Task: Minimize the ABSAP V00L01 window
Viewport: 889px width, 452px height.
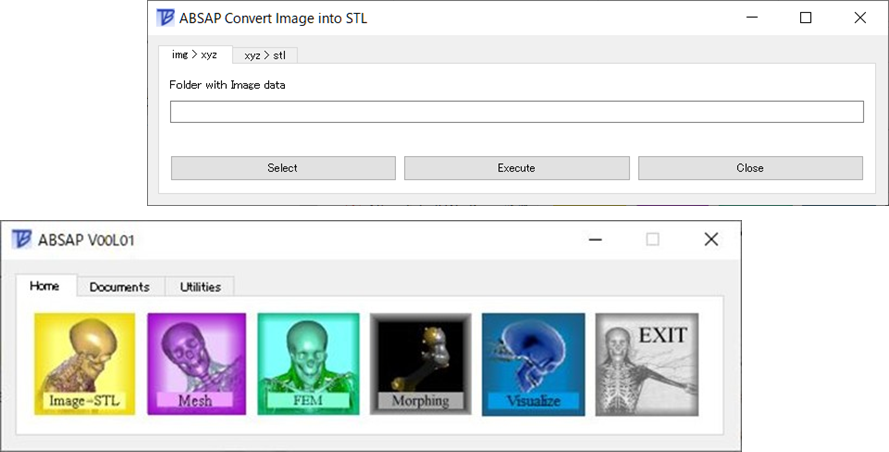Action: point(595,239)
